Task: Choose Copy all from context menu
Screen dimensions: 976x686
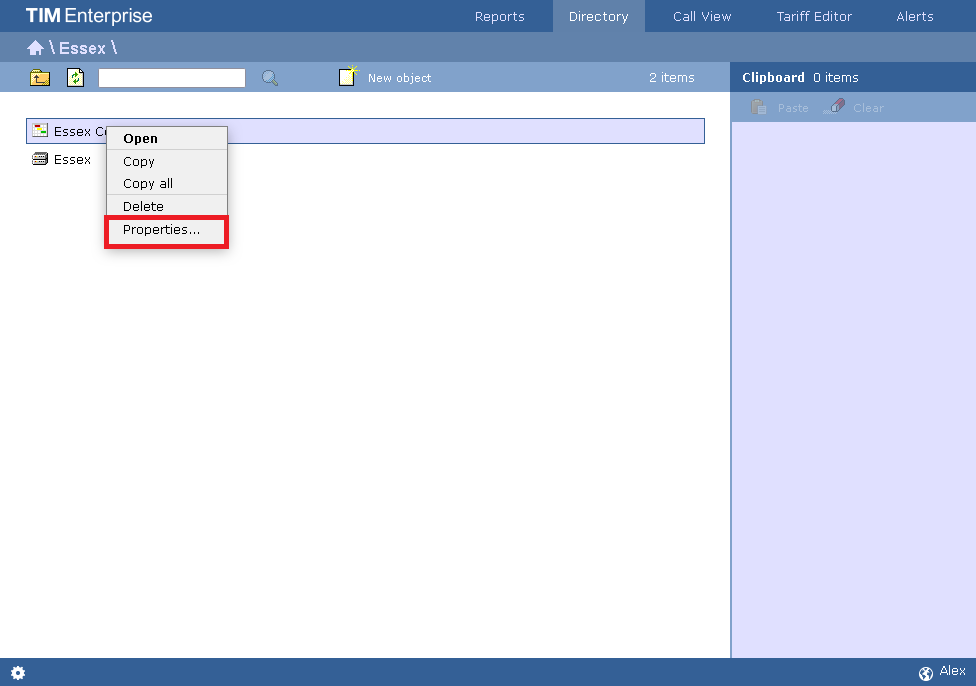Action: [148, 184]
